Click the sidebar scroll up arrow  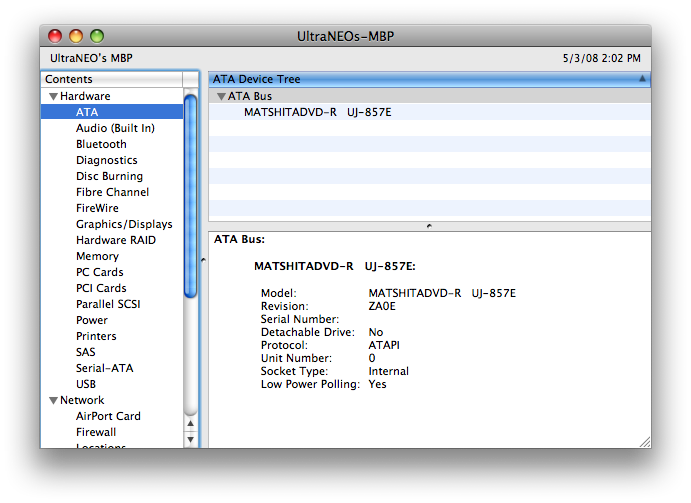(190, 424)
